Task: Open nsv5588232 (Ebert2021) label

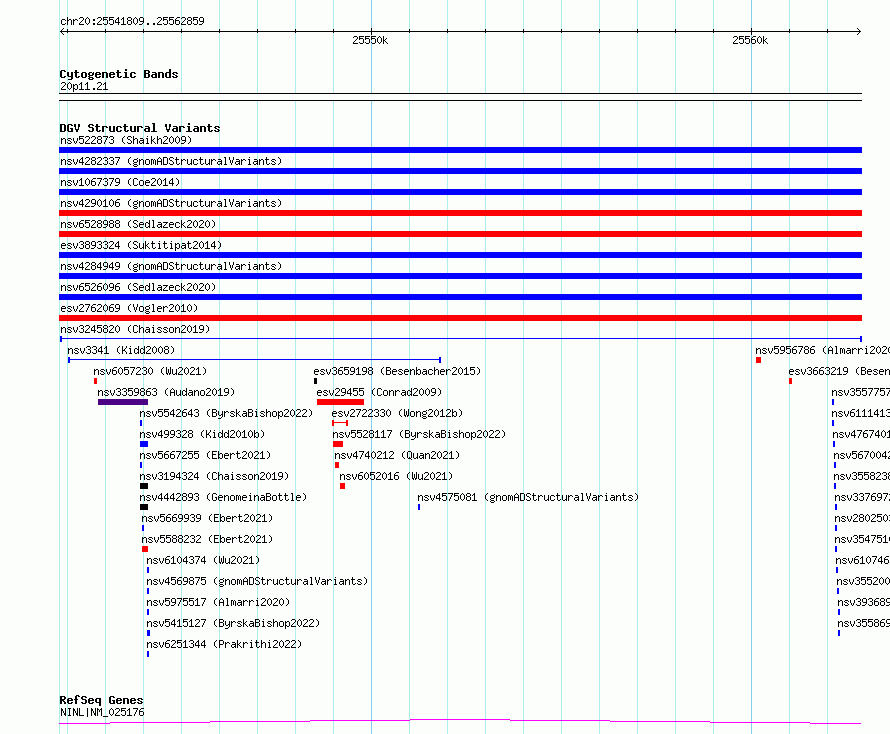Action: point(207,539)
